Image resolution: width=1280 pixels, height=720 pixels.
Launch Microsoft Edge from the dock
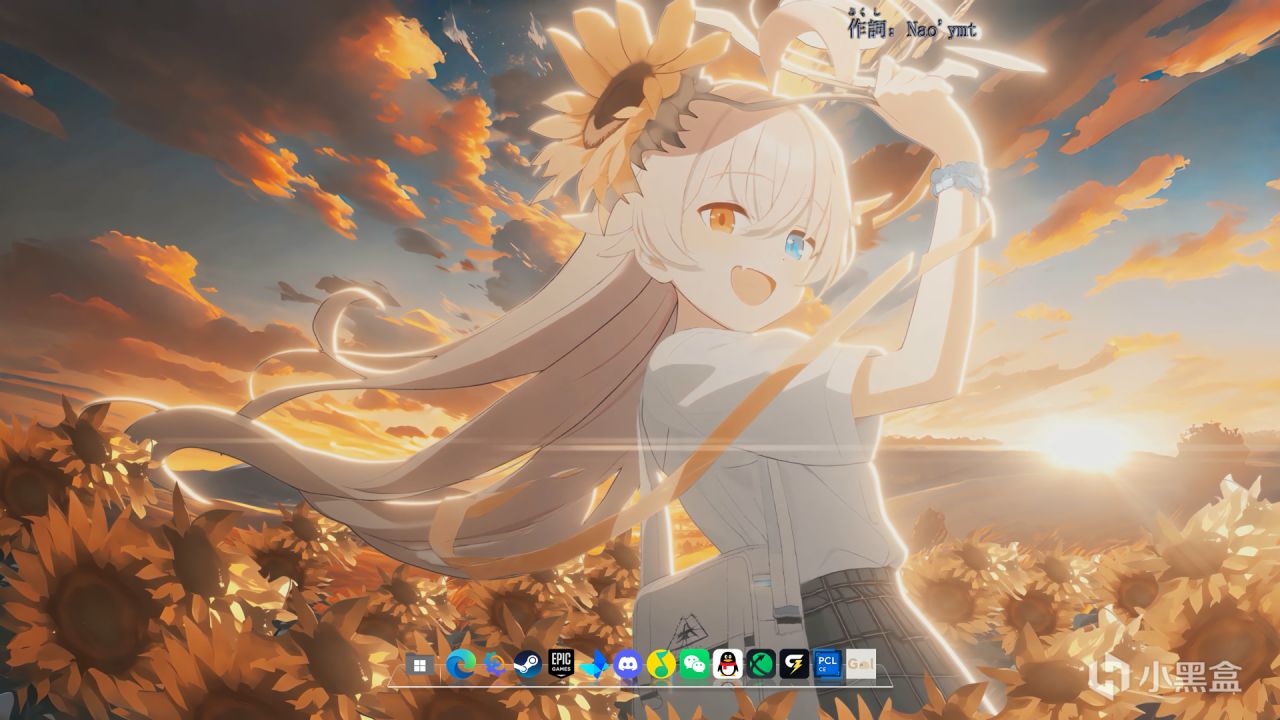461,664
